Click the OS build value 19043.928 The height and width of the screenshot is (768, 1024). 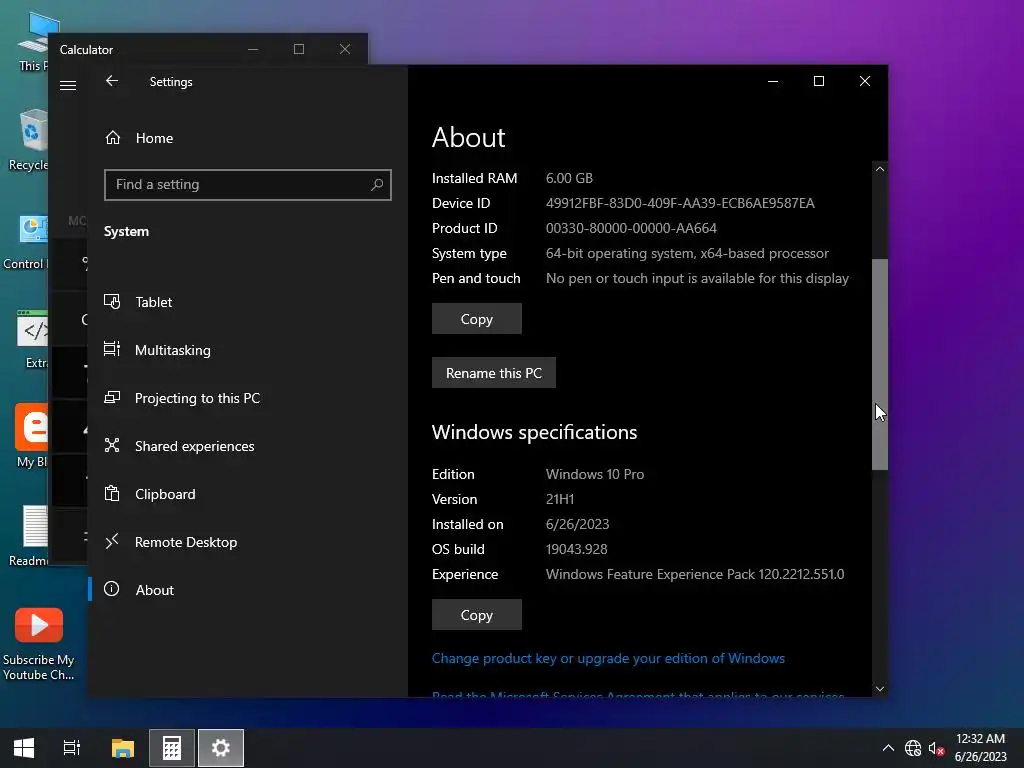pyautogui.click(x=577, y=549)
